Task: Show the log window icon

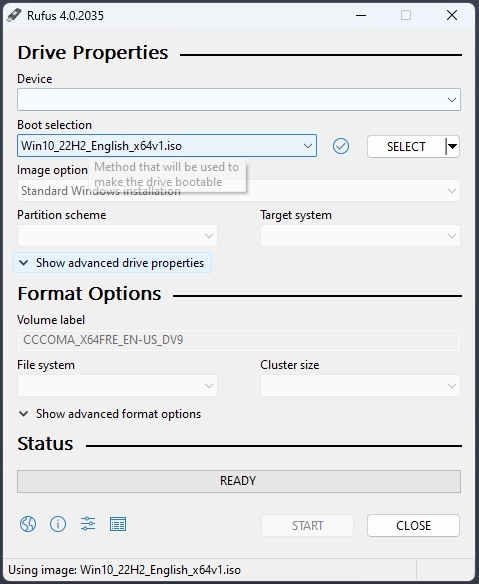Action: point(118,524)
